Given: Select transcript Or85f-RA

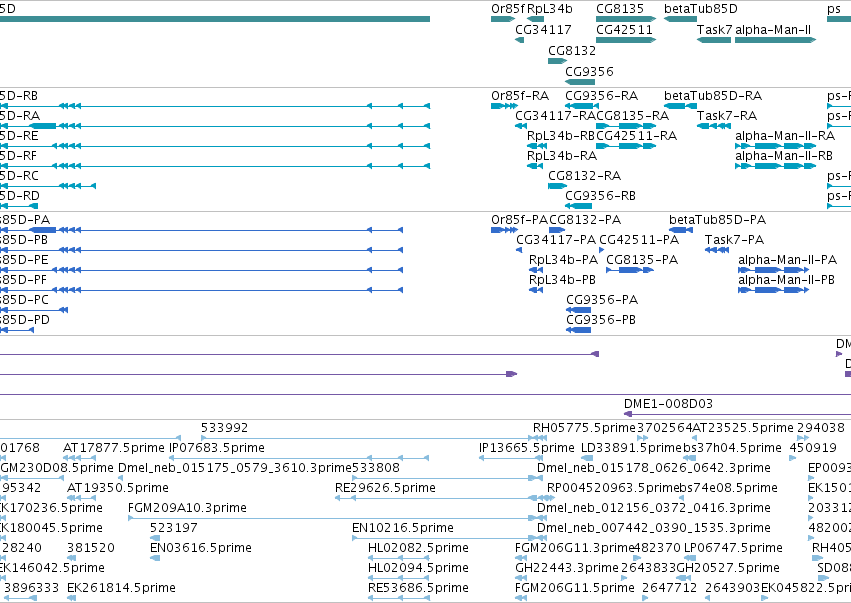Looking at the screenshot, I should tap(520, 96).
